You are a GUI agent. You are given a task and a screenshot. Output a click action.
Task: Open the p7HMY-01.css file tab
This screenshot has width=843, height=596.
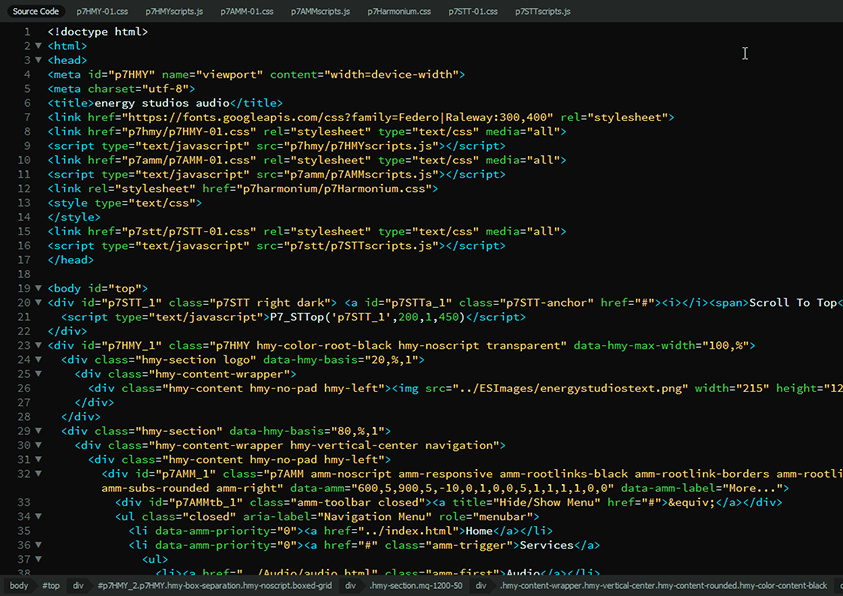[102, 11]
